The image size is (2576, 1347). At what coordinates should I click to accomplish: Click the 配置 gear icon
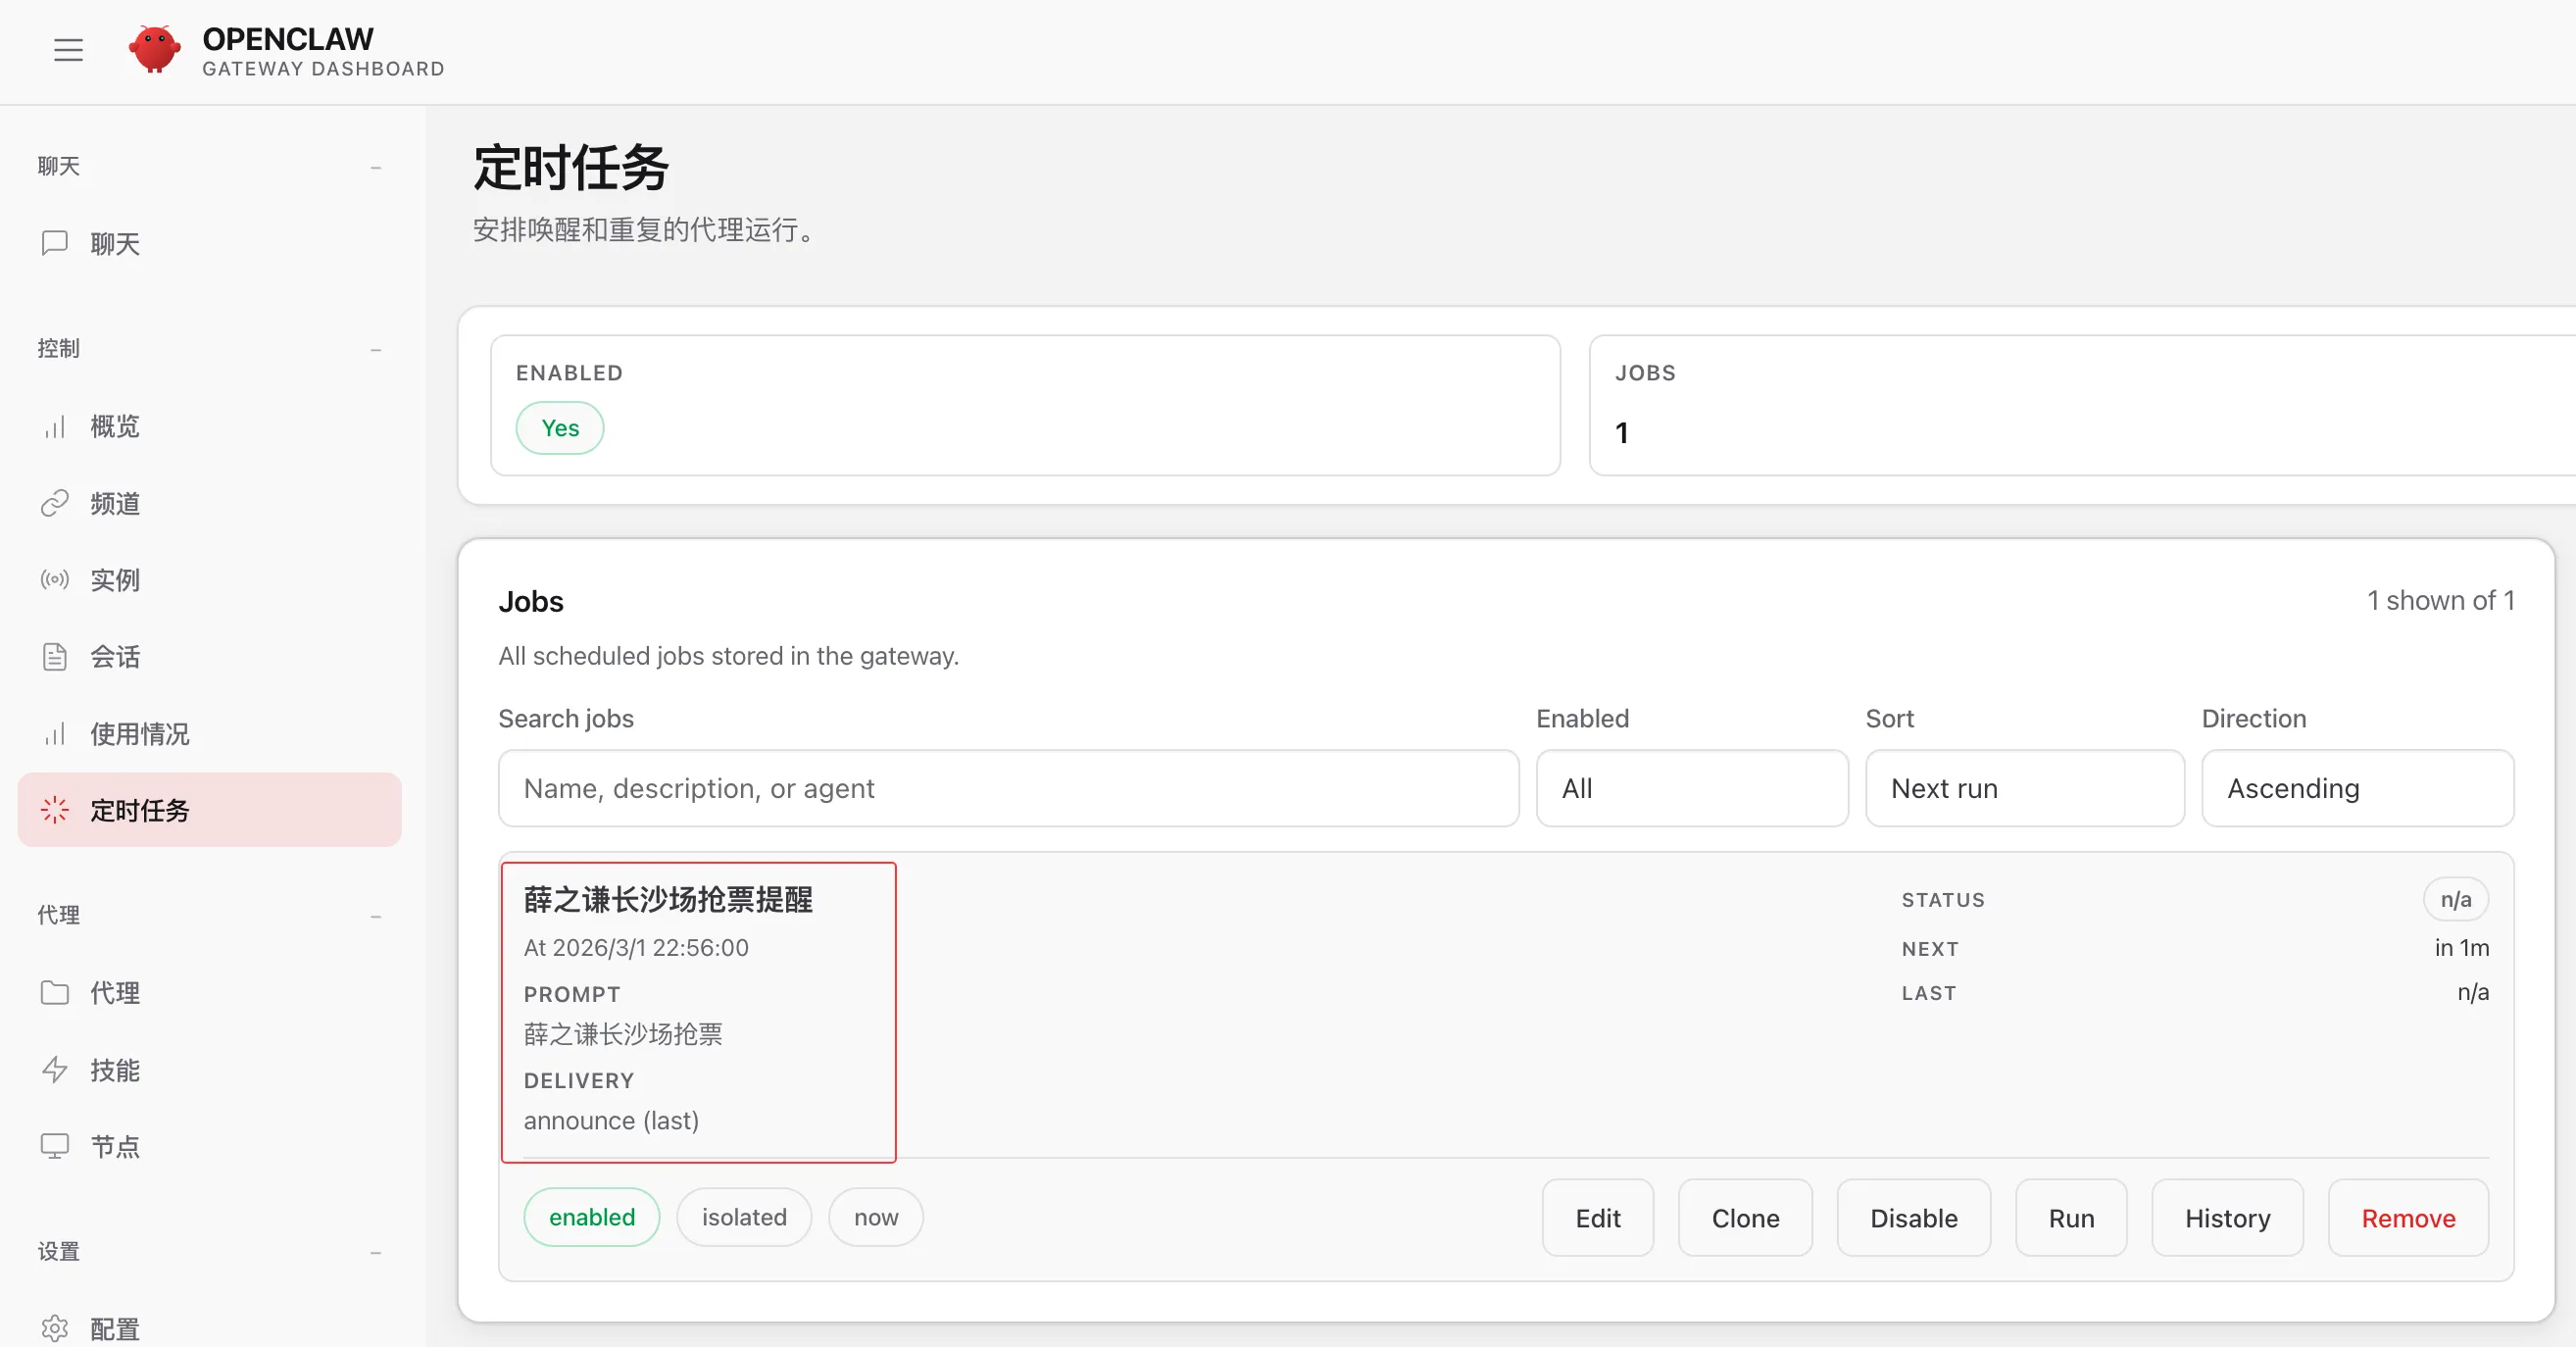[55, 1328]
